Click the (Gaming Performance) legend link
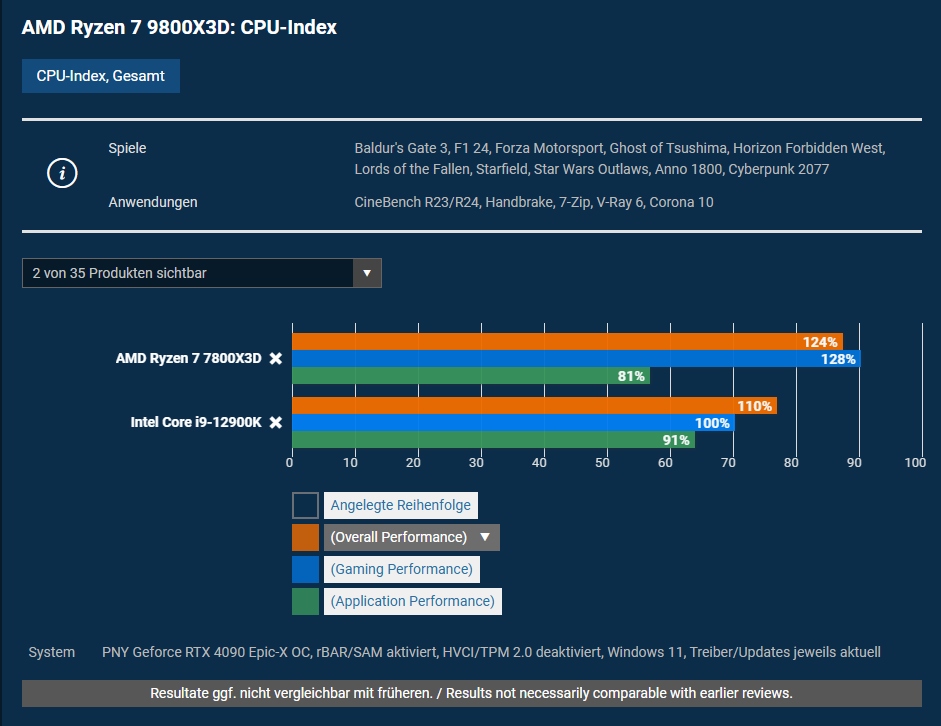Viewport: 941px width, 726px height. (401, 569)
